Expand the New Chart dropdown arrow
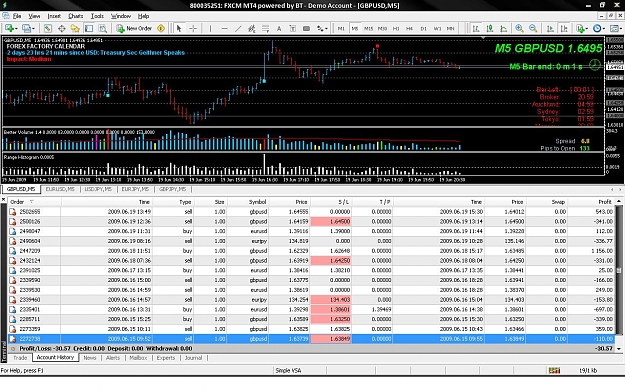625x391 pixels. 16,29
